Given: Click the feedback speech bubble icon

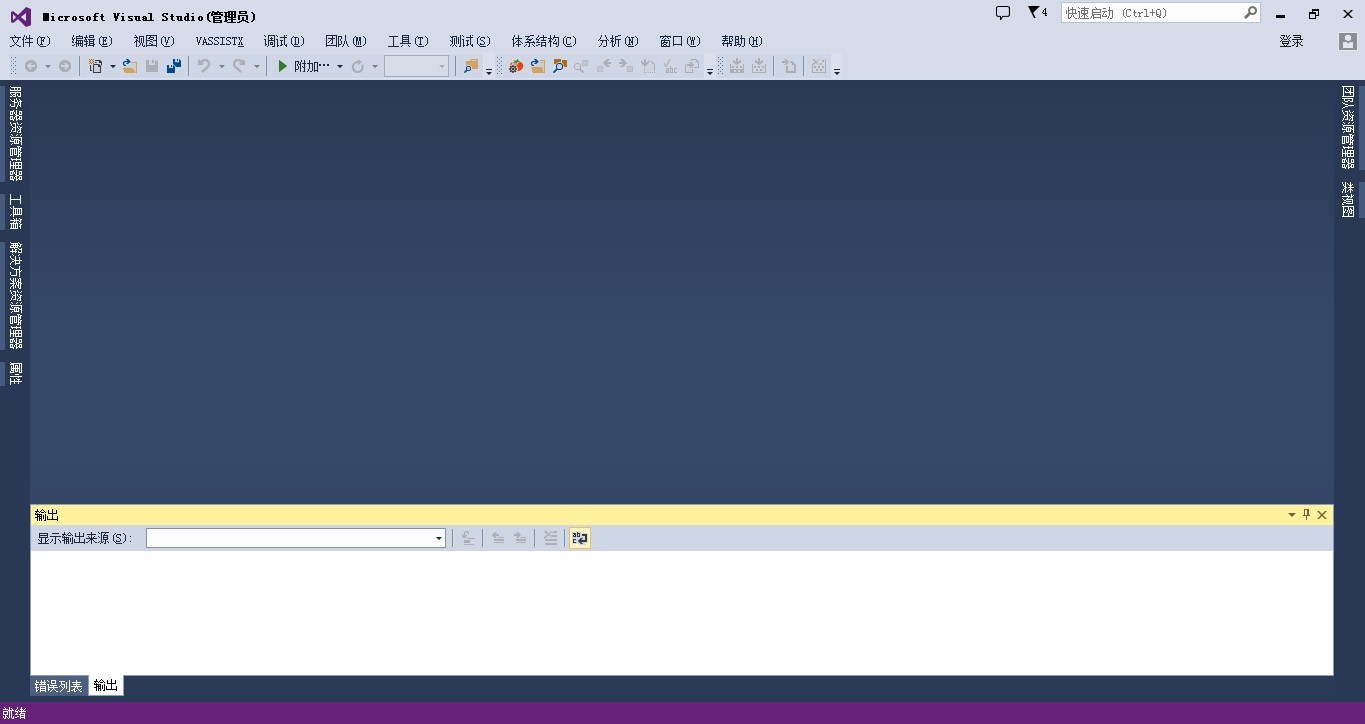Looking at the screenshot, I should point(1003,13).
